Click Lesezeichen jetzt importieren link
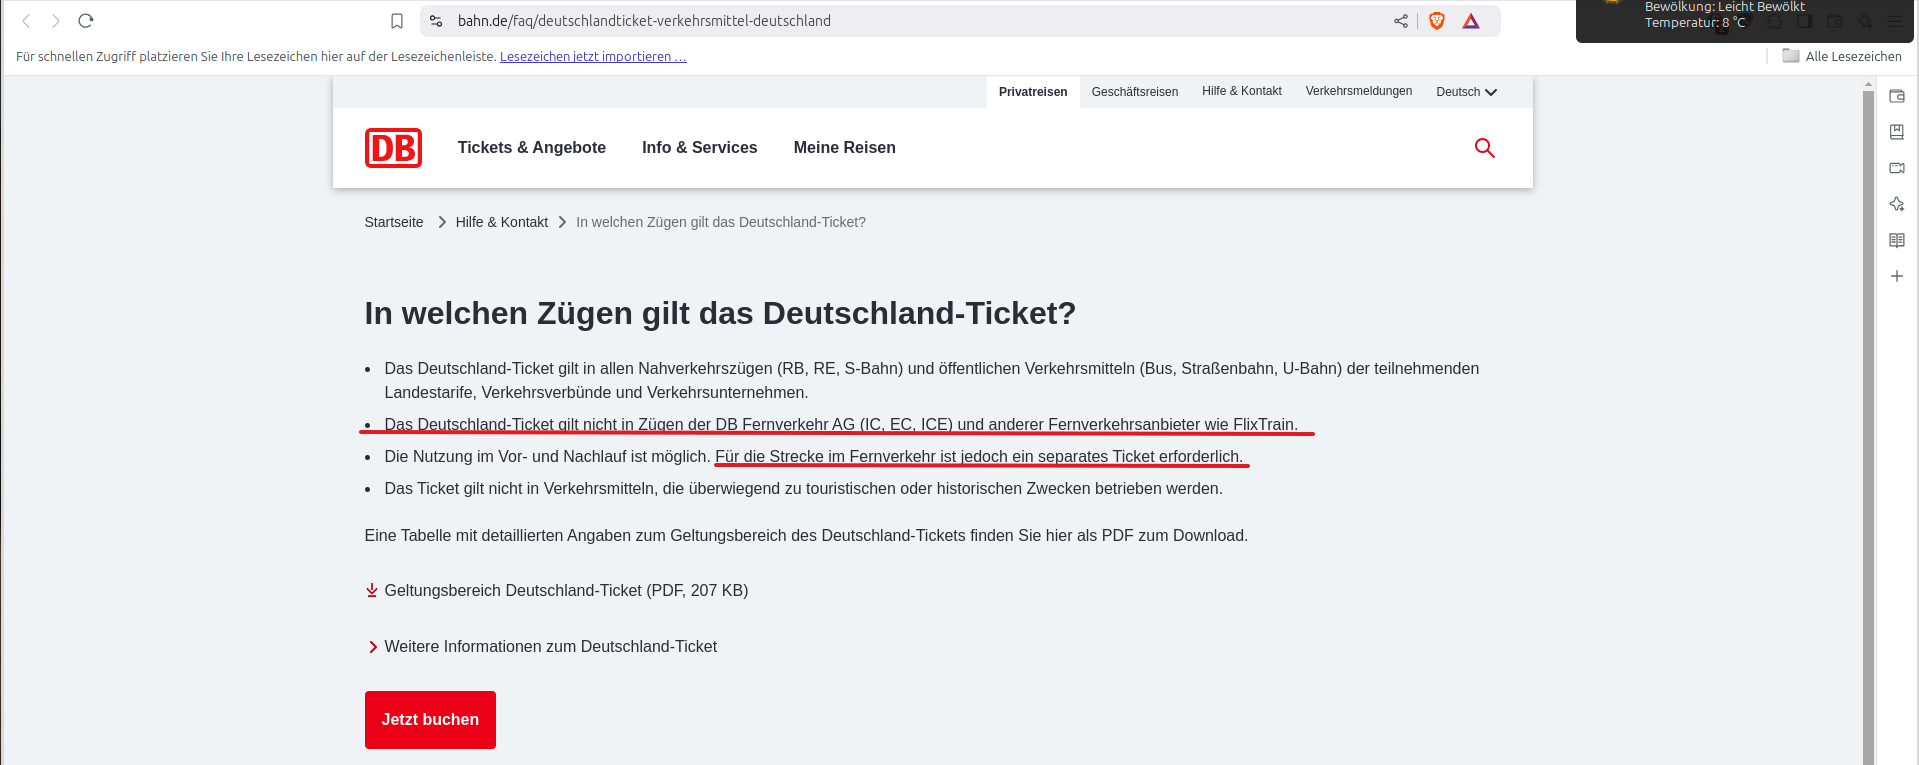The height and width of the screenshot is (765, 1919). coord(593,57)
